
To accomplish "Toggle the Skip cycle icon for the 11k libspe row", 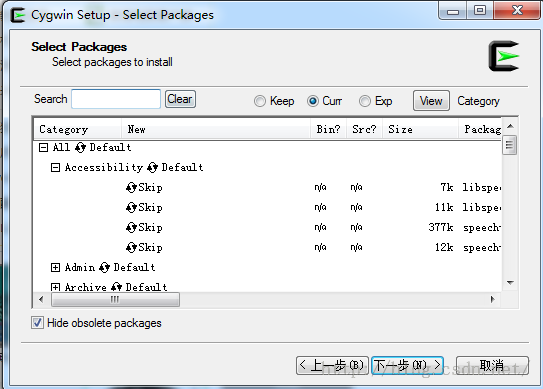I will pyautogui.click(x=131, y=208).
